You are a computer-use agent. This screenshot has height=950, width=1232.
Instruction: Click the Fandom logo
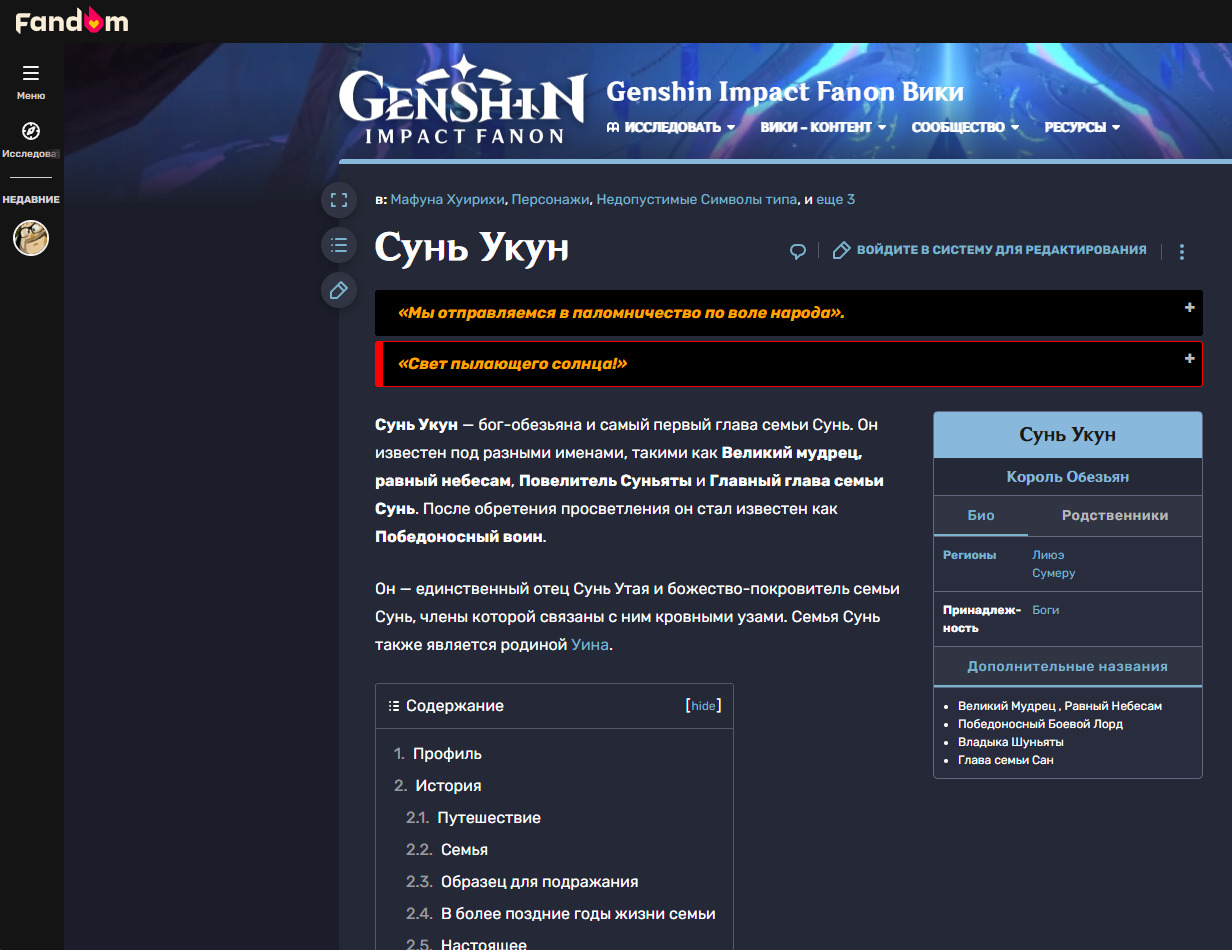click(71, 21)
